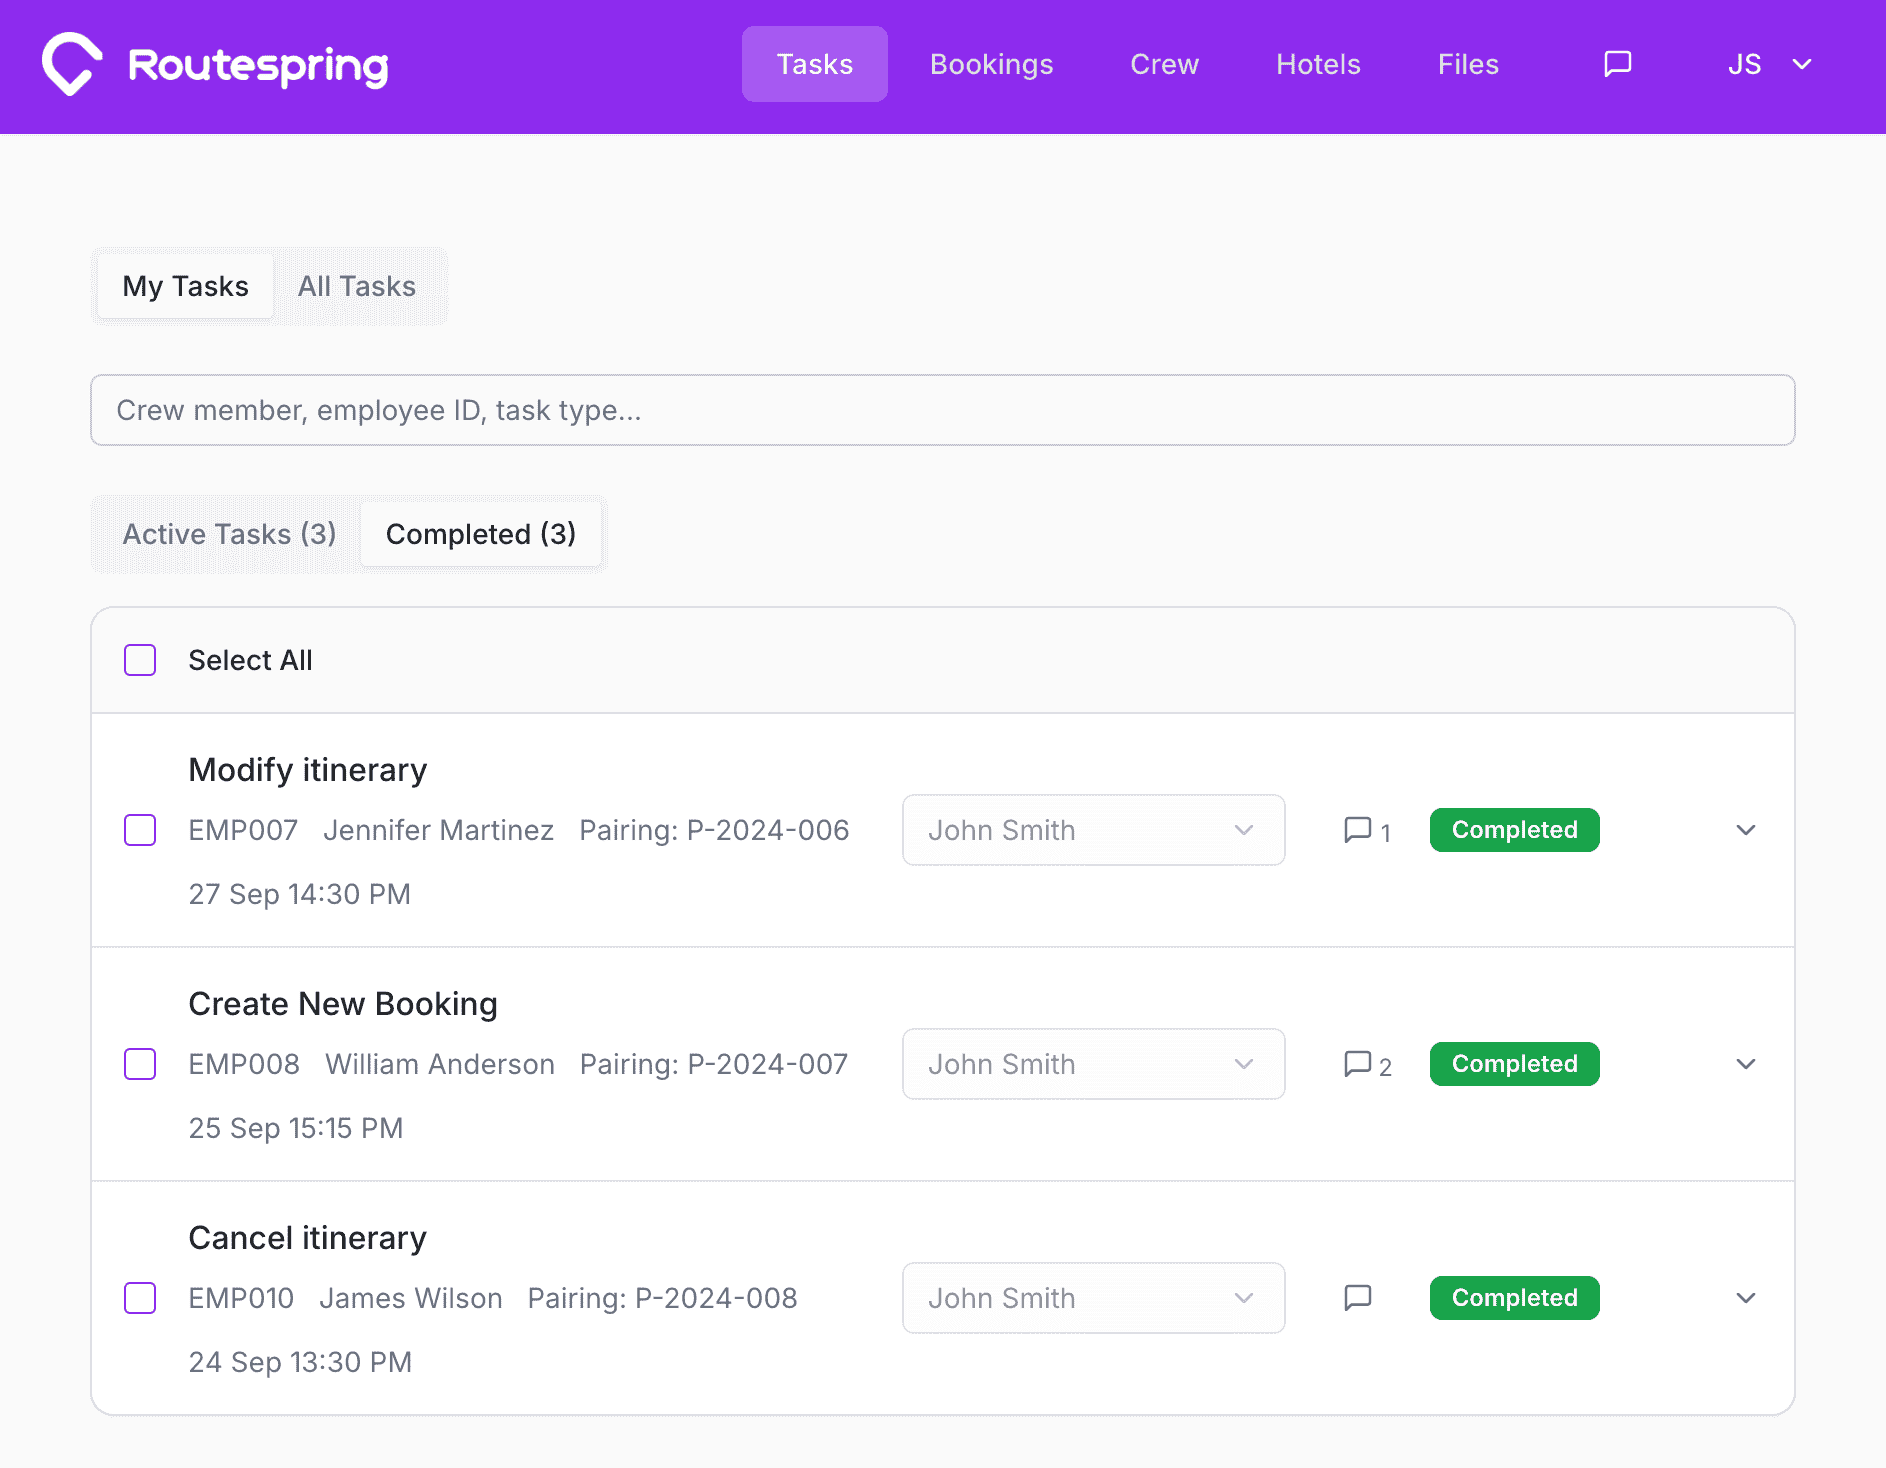Add a comment to Cancel itinerary task
Viewport: 1886px width, 1468px height.
click(1357, 1297)
